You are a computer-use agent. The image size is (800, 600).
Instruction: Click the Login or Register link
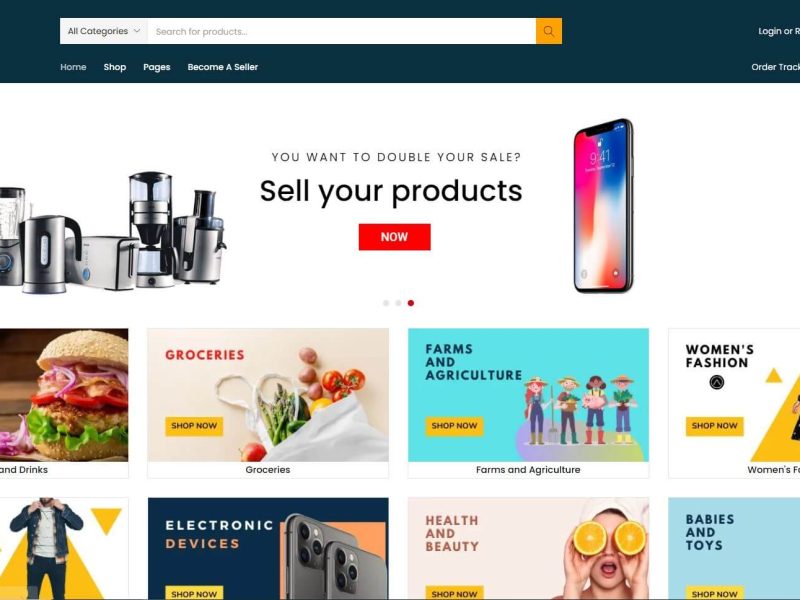tap(779, 31)
